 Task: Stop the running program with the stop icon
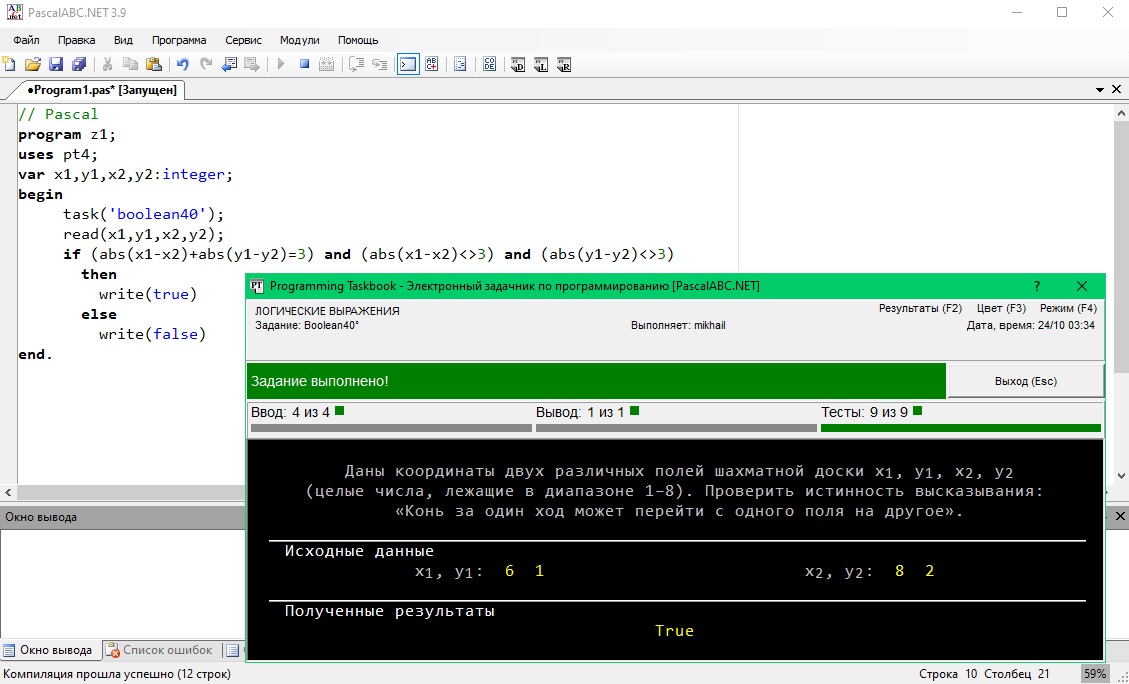pos(304,65)
